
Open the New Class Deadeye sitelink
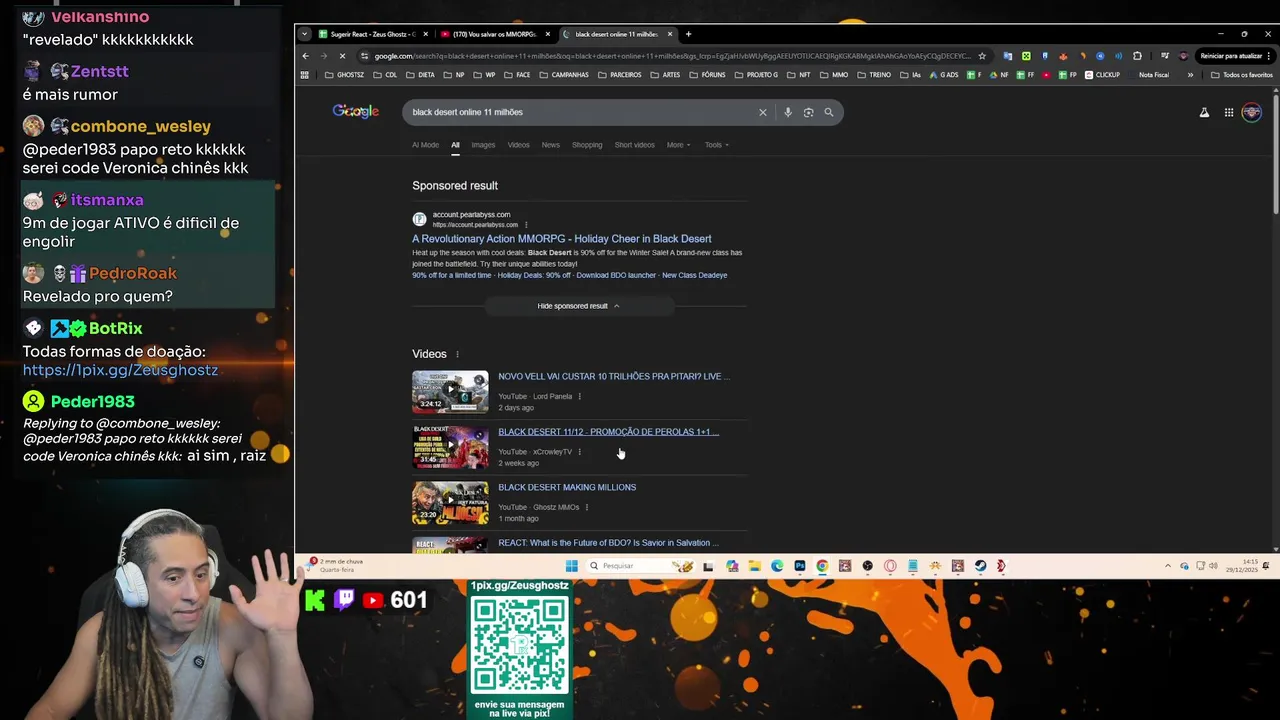695,275
